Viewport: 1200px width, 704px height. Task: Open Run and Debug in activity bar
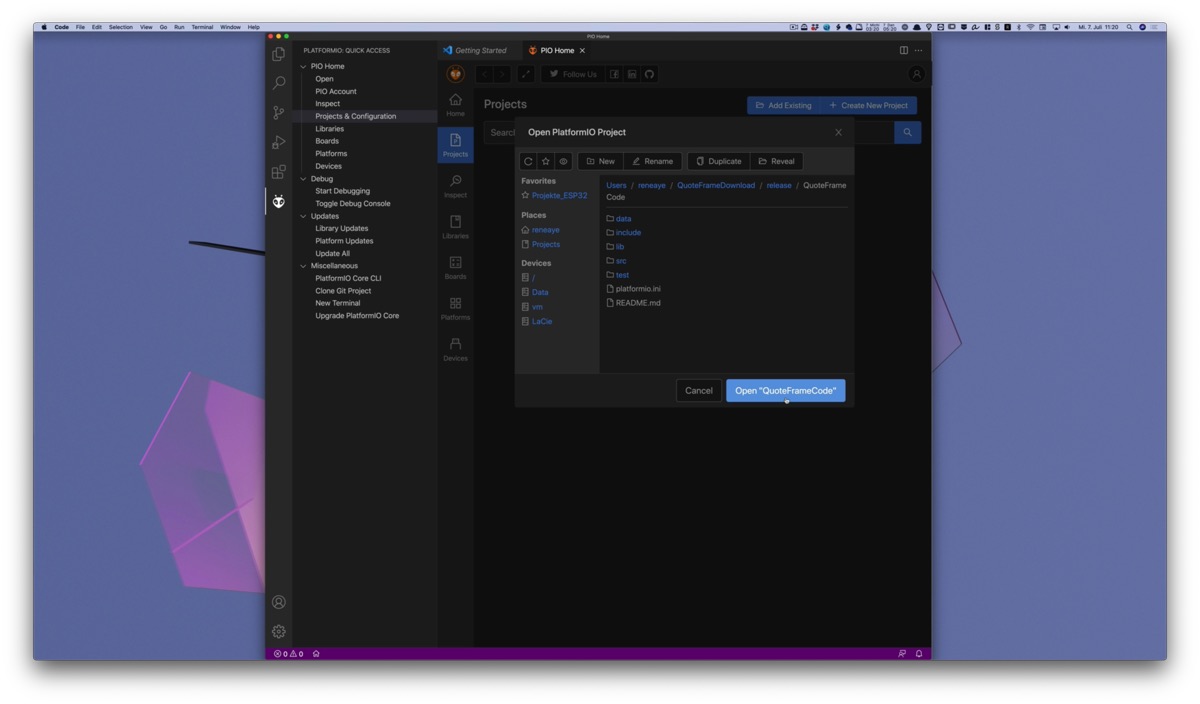click(279, 142)
